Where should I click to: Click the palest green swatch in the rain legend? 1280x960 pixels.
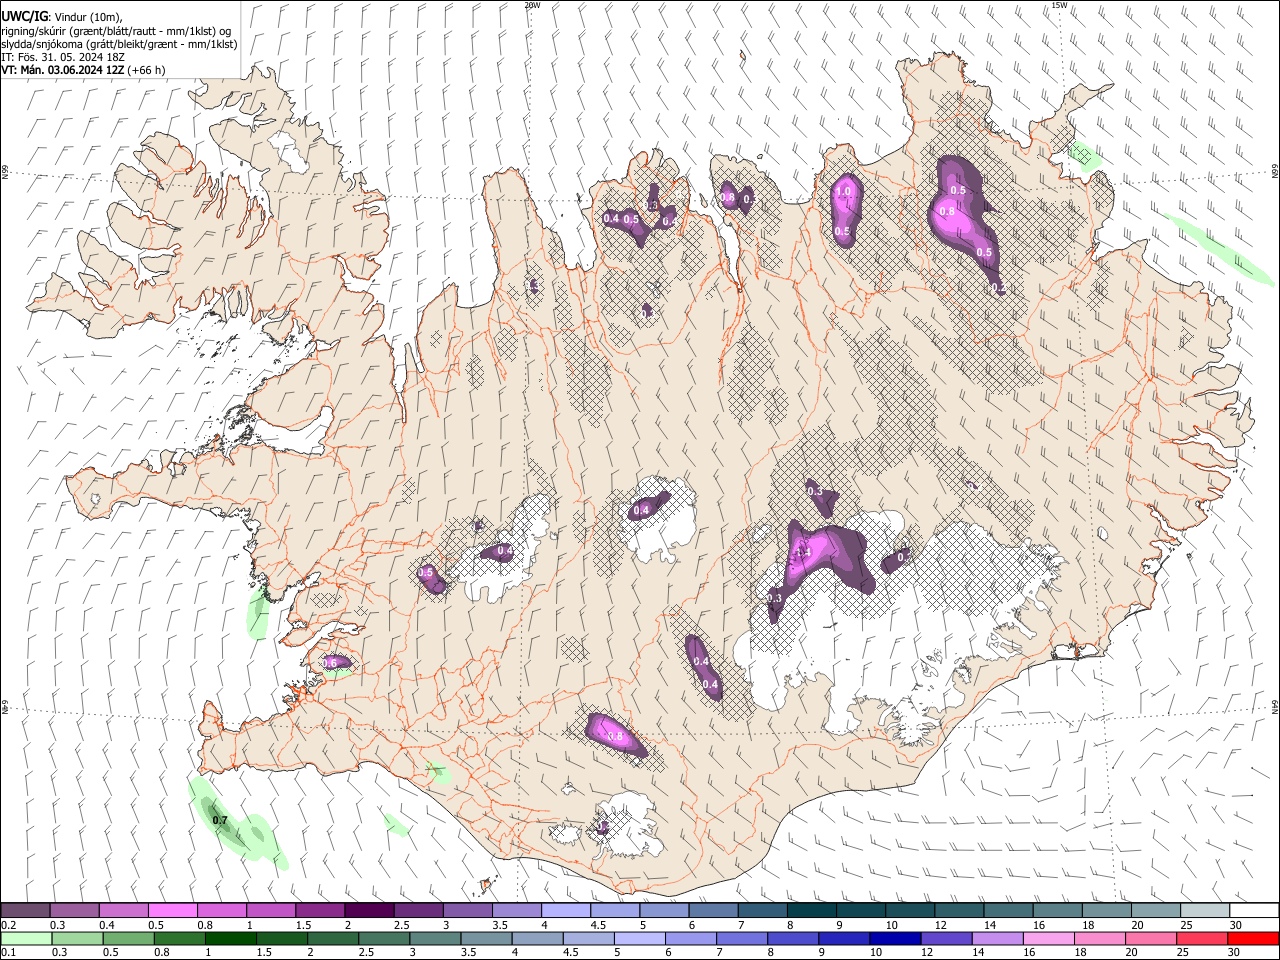[25, 938]
